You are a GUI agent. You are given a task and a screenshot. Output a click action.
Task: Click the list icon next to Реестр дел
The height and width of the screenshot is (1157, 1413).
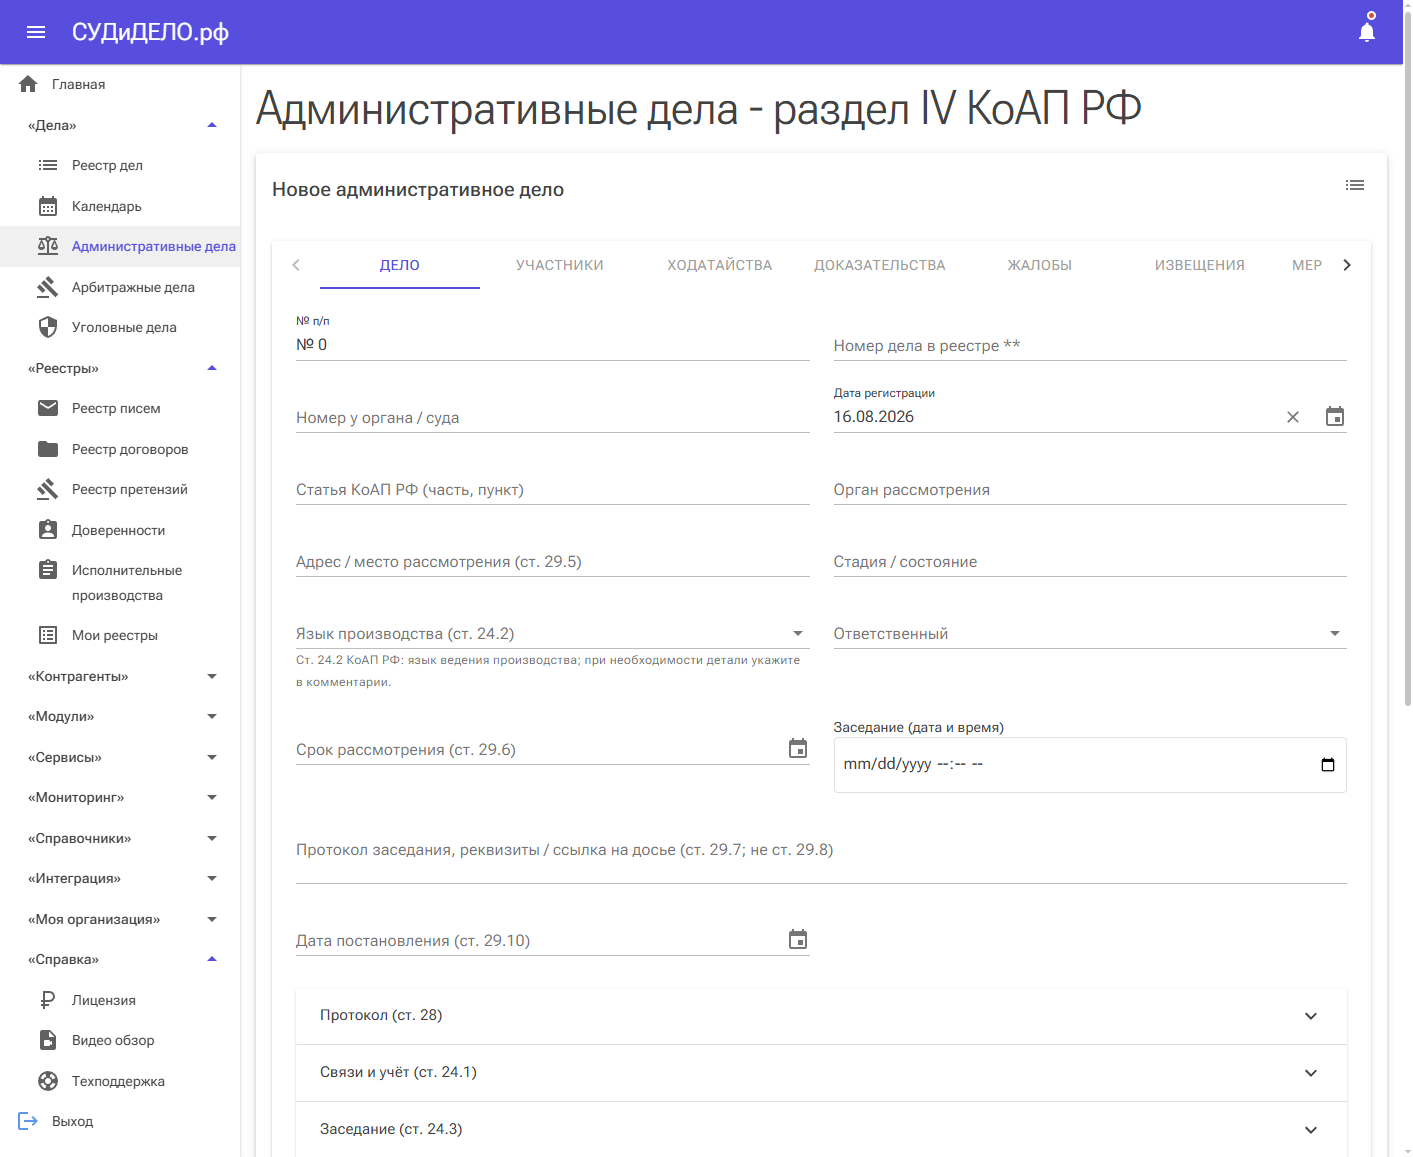(x=48, y=165)
